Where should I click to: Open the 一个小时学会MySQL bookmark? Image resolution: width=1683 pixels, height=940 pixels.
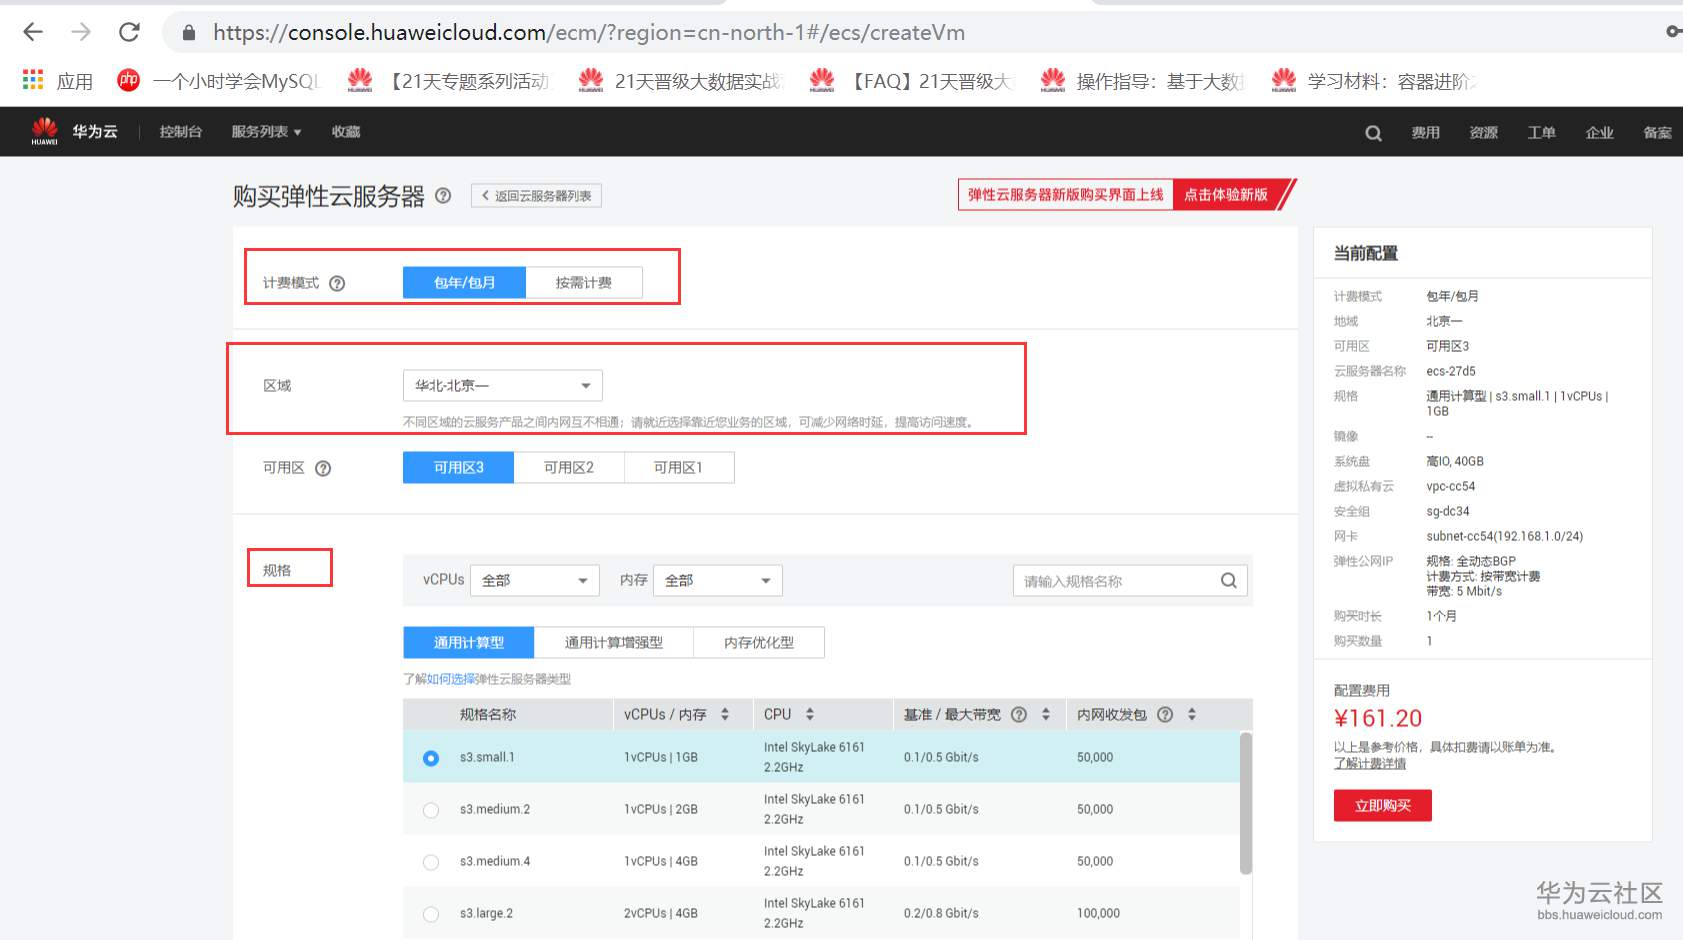[219, 80]
